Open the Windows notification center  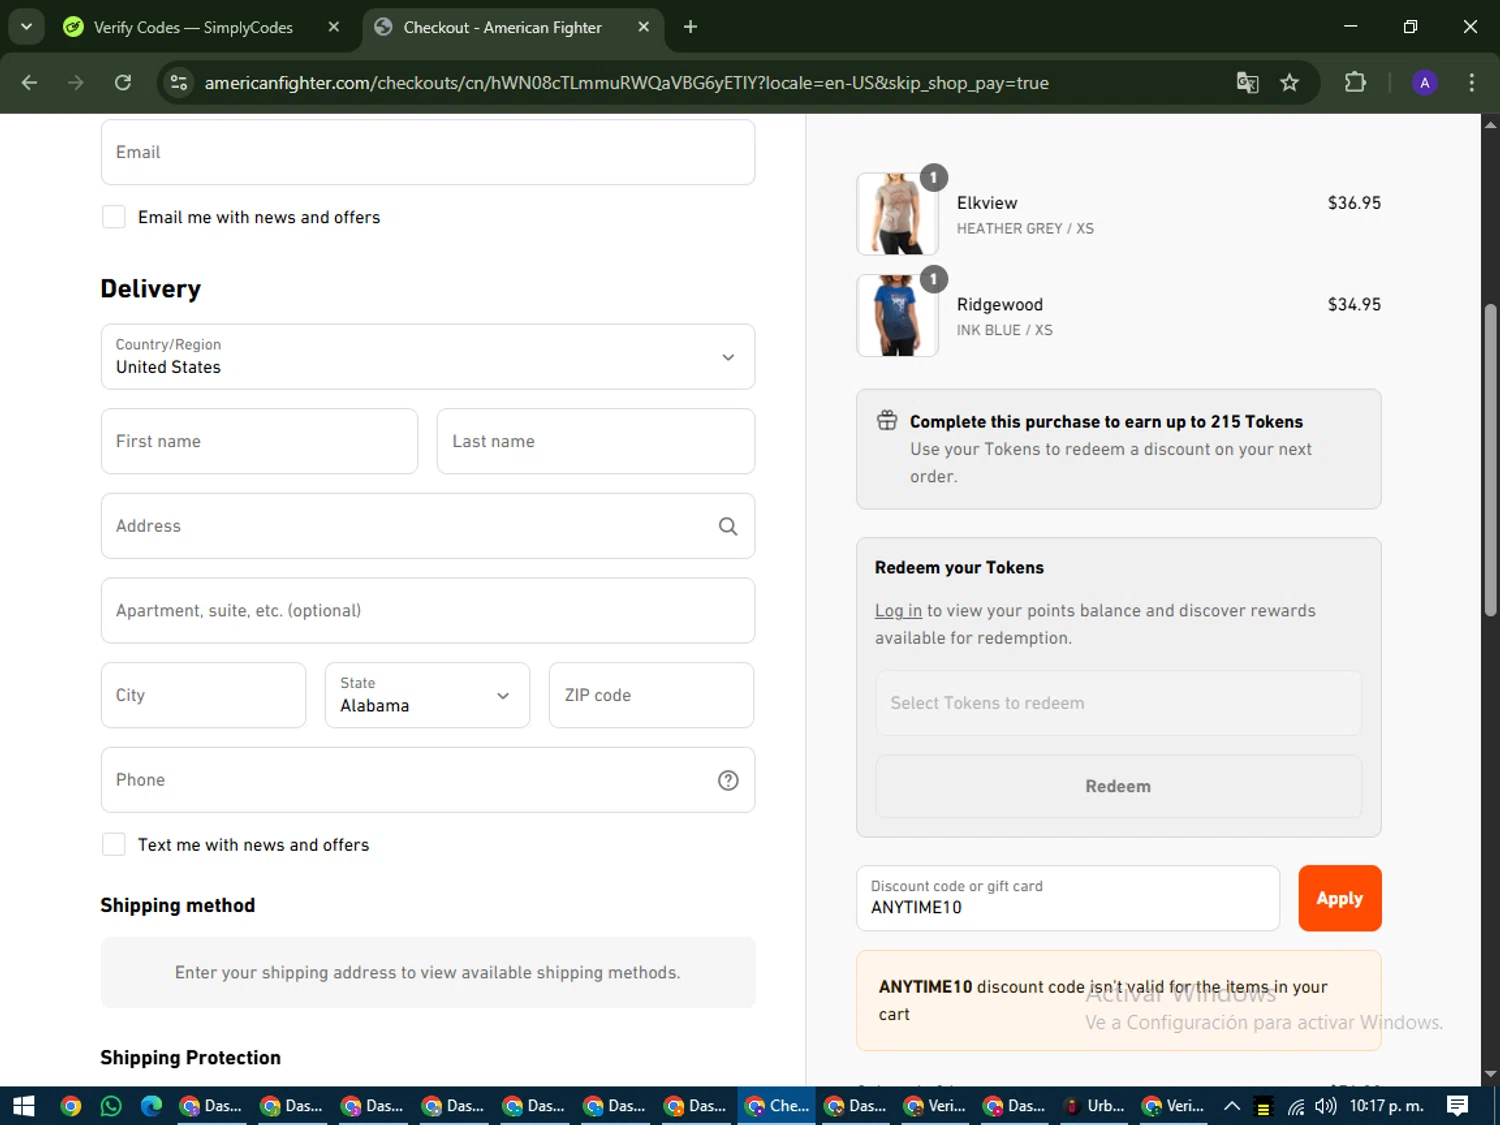1458,1106
